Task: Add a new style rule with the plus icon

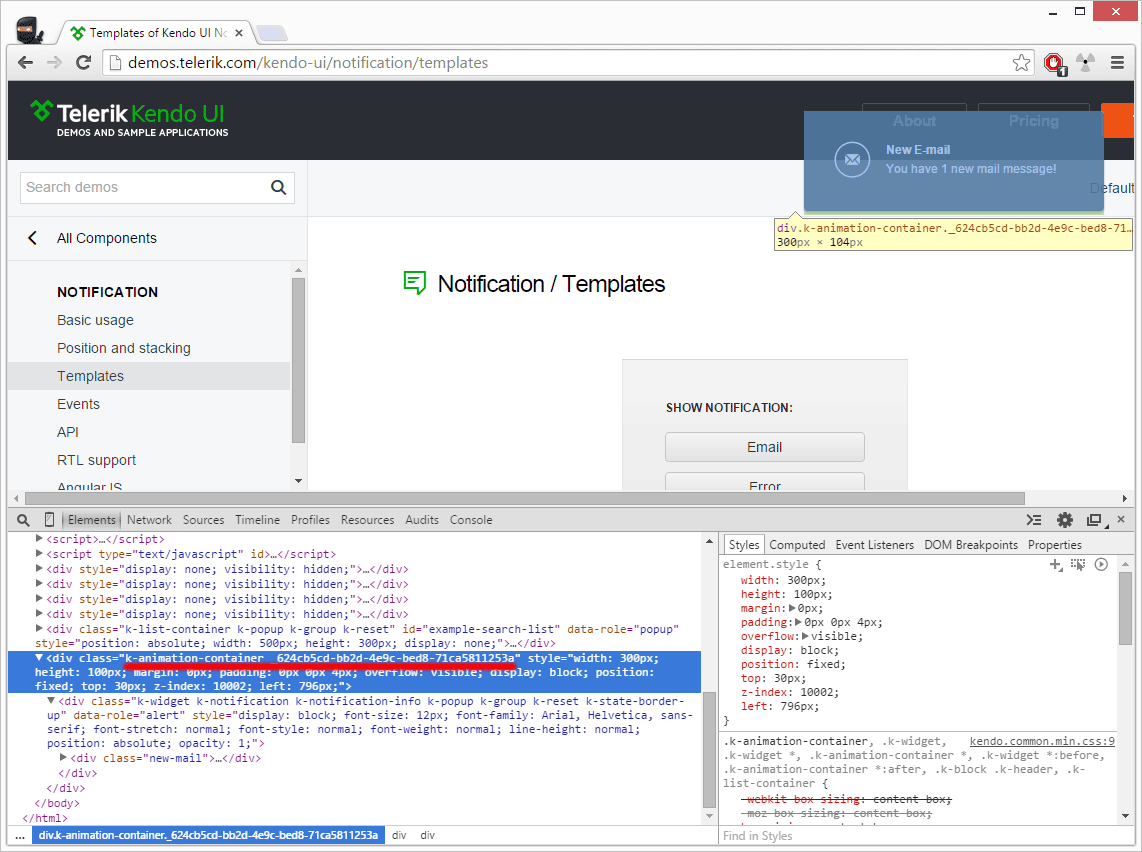Action: [x=1055, y=564]
